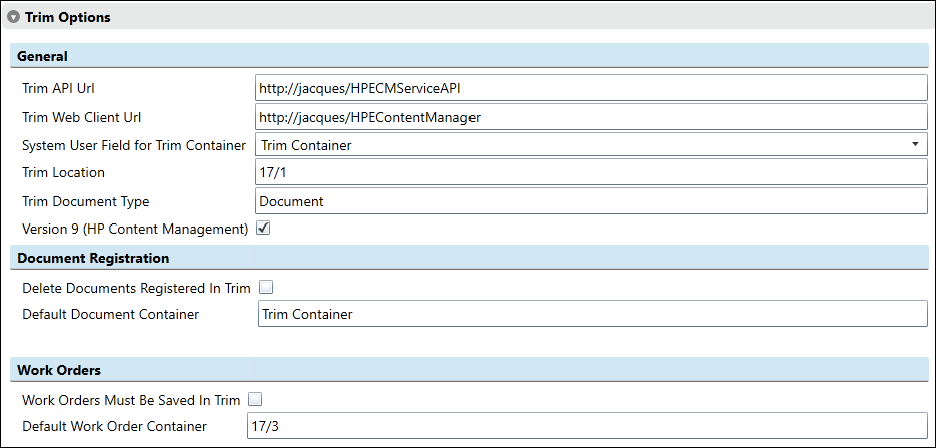Edit the Default Work Order Container field
This screenshot has height=448, width=936.
point(587,426)
